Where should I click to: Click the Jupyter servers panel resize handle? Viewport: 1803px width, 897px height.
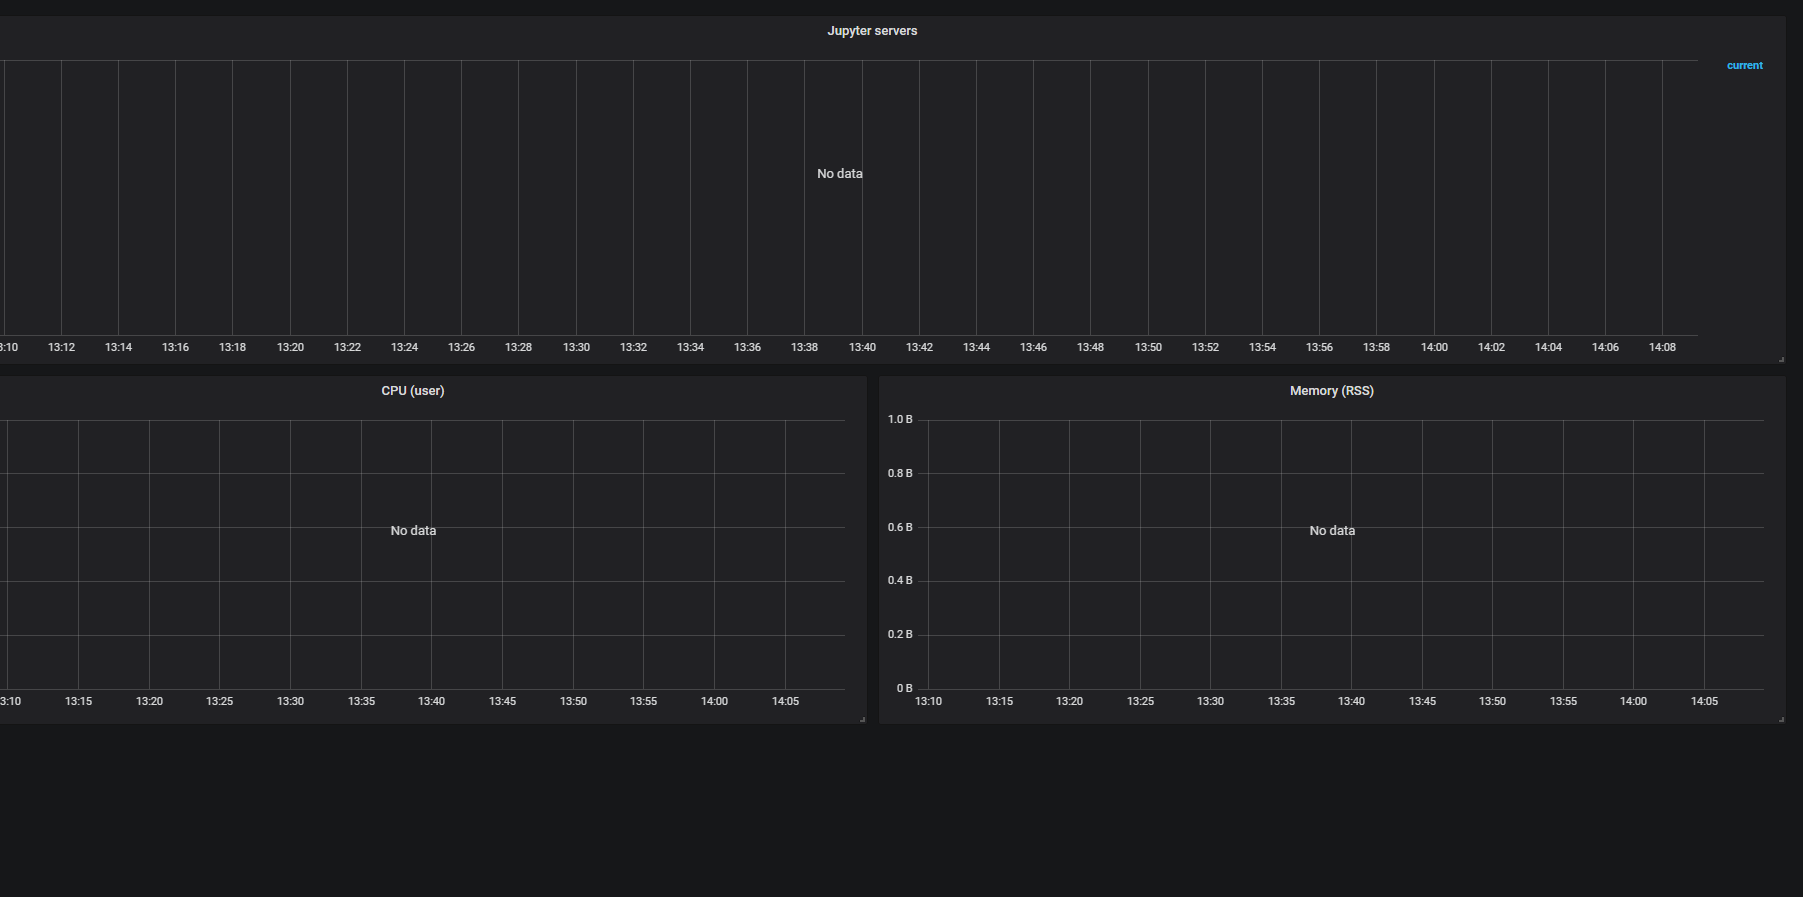coord(1781,359)
